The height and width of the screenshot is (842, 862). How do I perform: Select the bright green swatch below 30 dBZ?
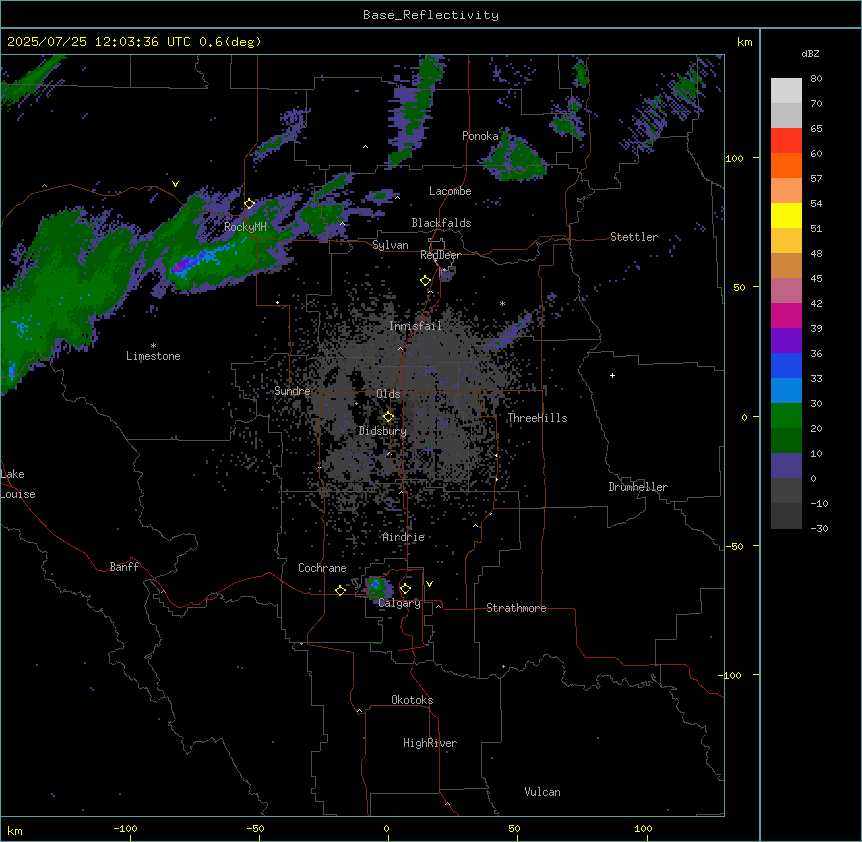[x=786, y=416]
